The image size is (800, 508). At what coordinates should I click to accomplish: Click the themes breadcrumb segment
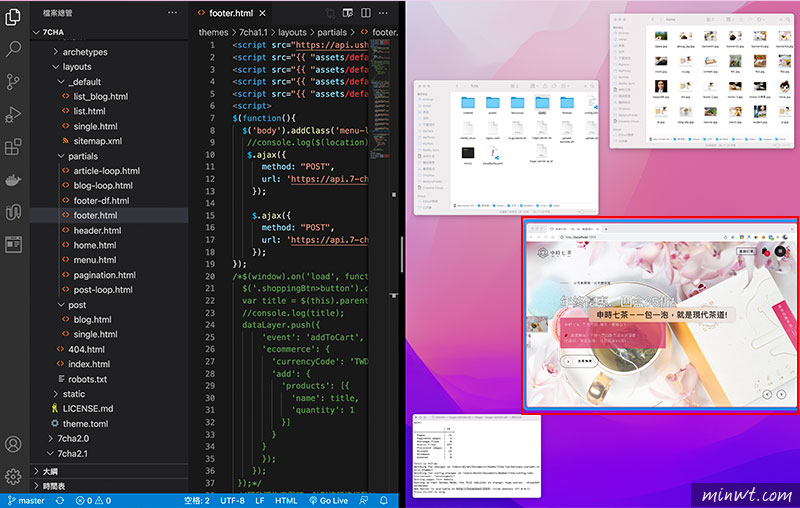click(213, 32)
